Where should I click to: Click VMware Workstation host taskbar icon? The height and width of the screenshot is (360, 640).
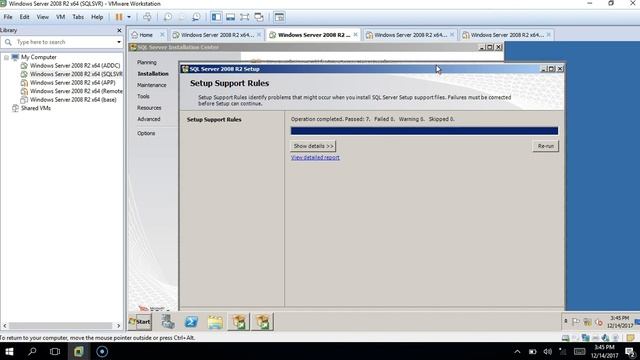click(78, 351)
